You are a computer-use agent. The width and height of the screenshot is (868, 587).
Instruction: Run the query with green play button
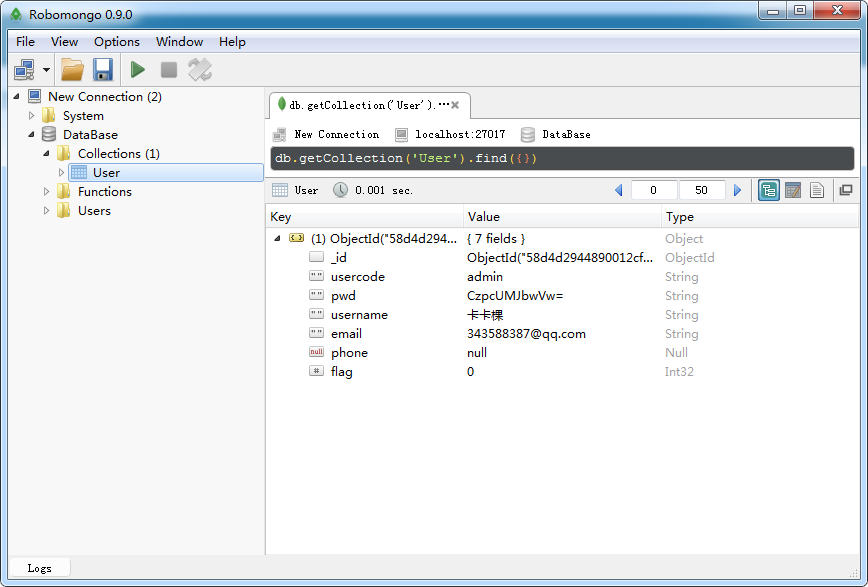point(137,70)
